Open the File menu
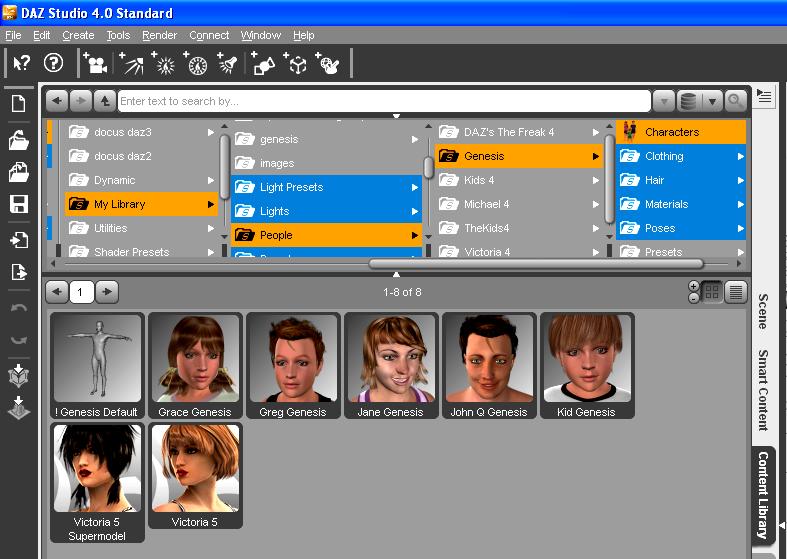Viewport: 787px width, 559px height. (x=13, y=35)
